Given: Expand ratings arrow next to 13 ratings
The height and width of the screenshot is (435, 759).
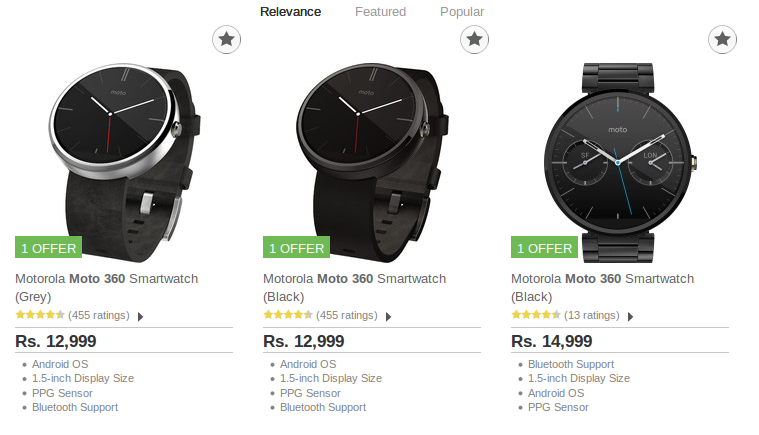Looking at the screenshot, I should pyautogui.click(x=630, y=316).
